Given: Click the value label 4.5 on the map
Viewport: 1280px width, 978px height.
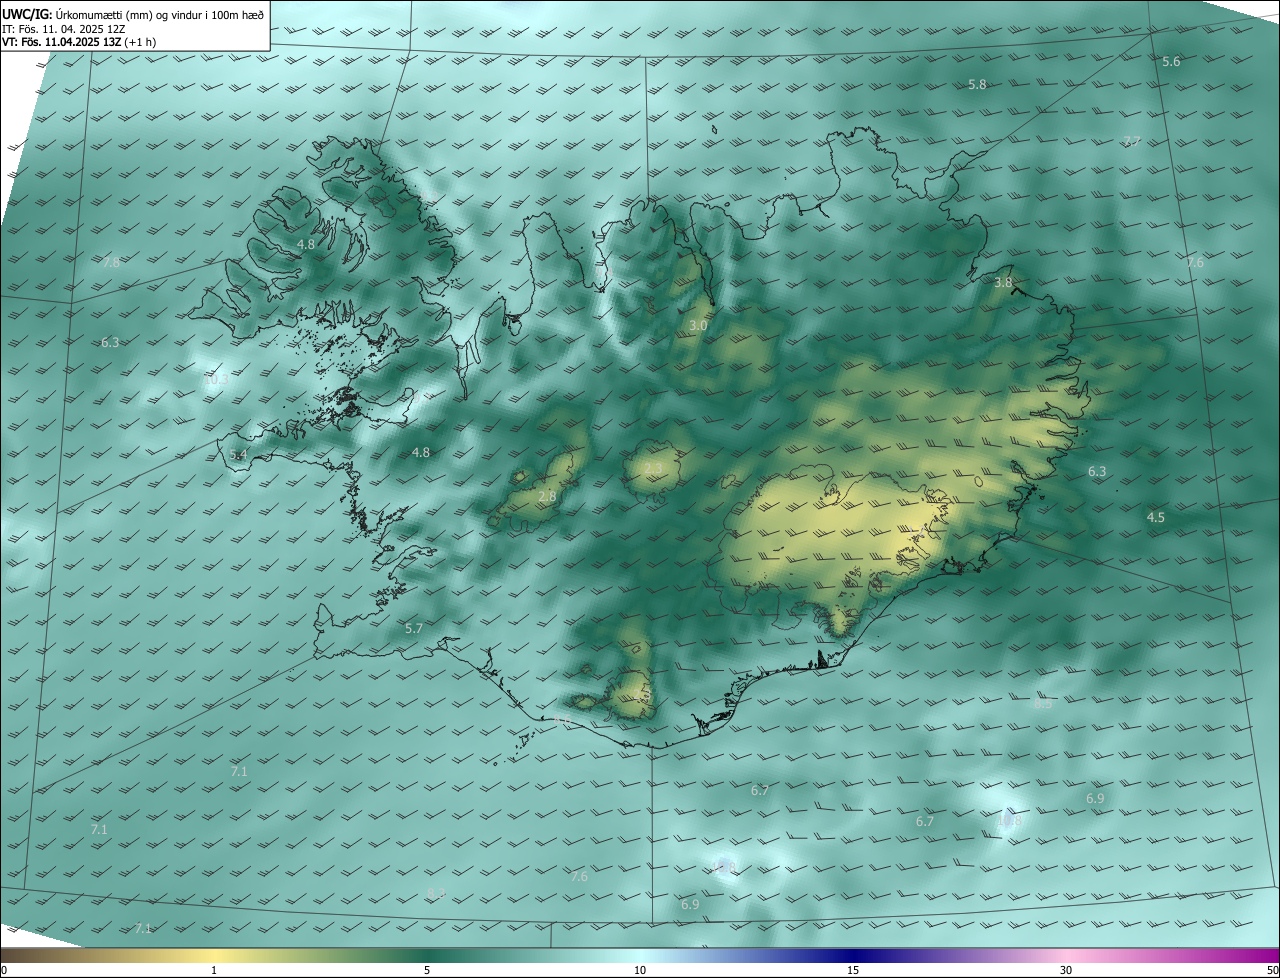Looking at the screenshot, I should (x=1155, y=518).
